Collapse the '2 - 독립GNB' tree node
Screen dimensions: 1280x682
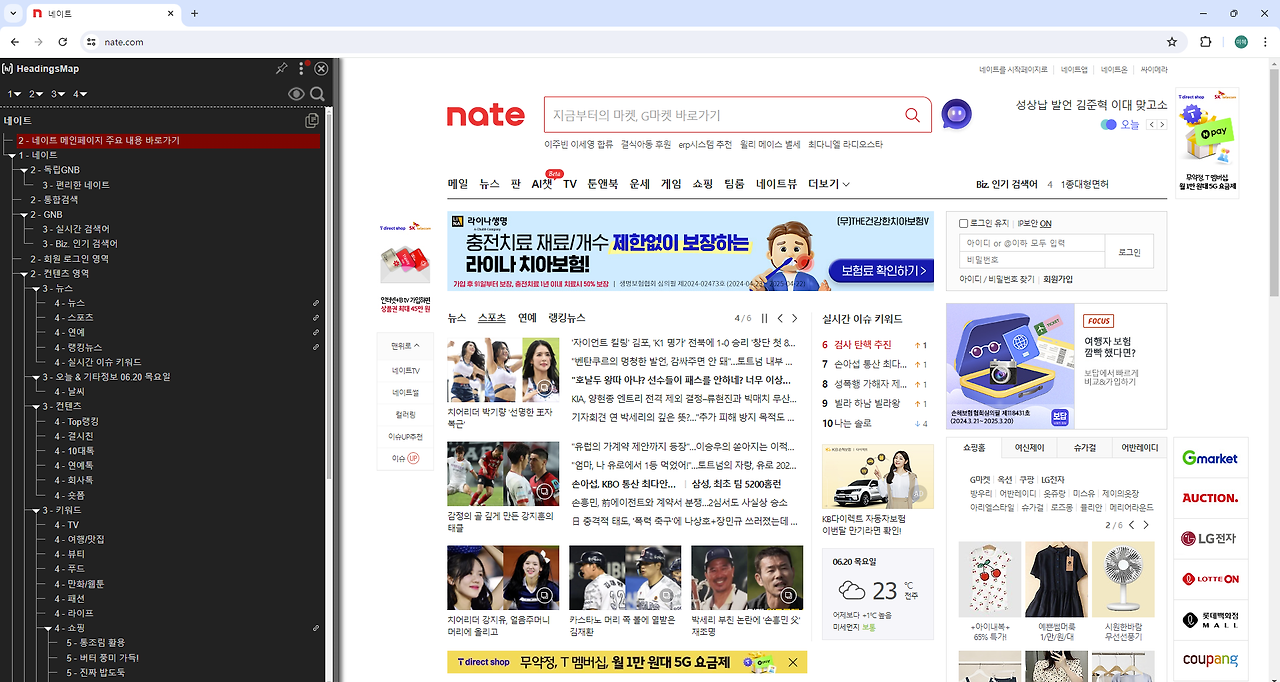click(x=23, y=171)
